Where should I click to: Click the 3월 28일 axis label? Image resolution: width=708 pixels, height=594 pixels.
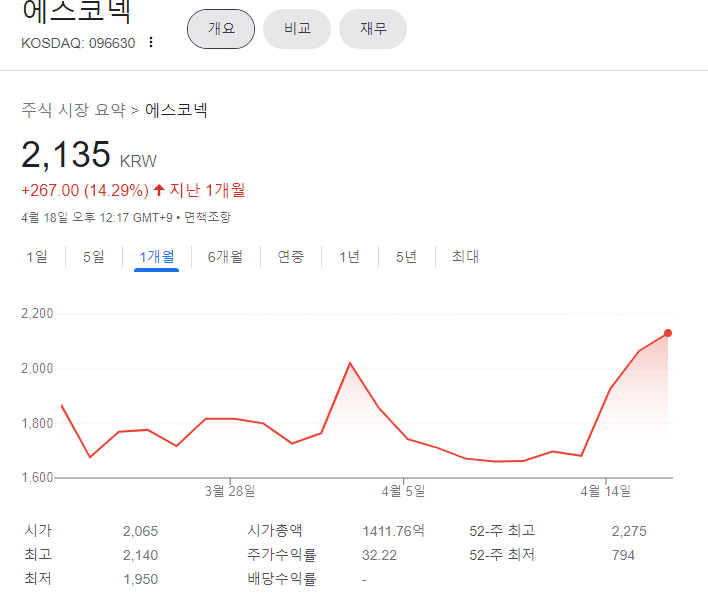tap(230, 491)
